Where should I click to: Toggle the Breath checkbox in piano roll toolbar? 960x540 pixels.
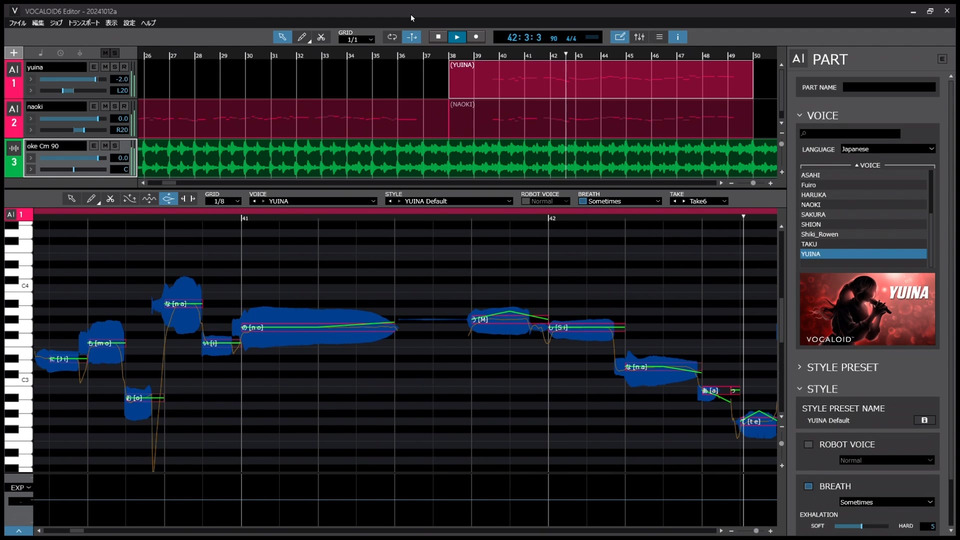(x=583, y=201)
